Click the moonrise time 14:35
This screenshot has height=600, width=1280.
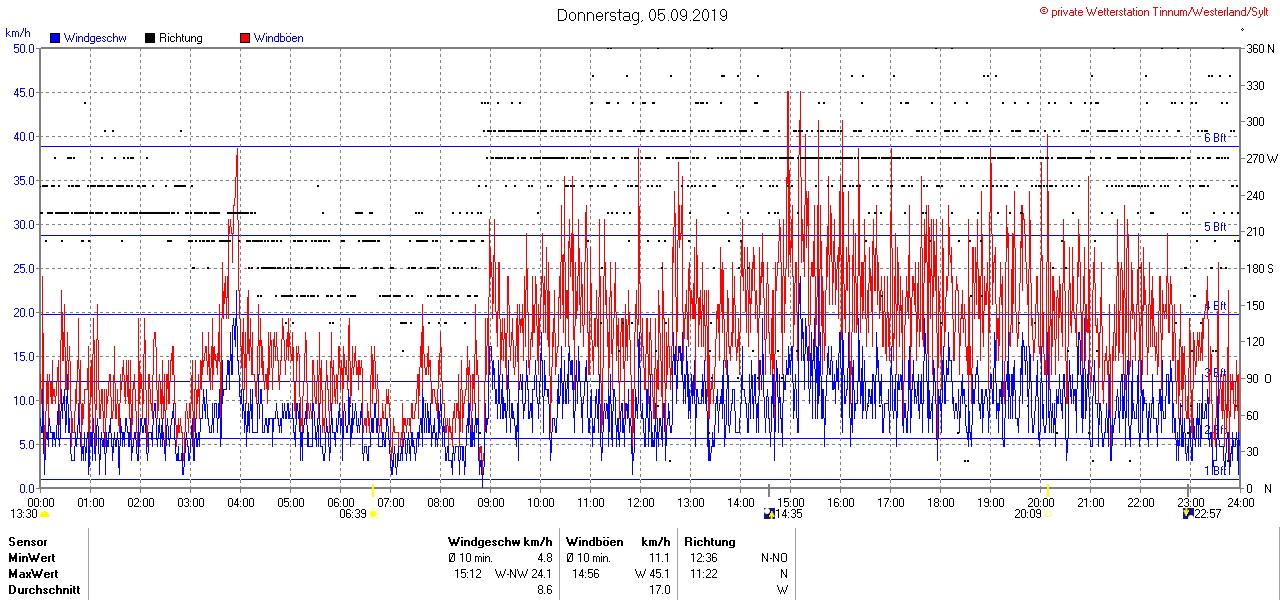[x=789, y=514]
